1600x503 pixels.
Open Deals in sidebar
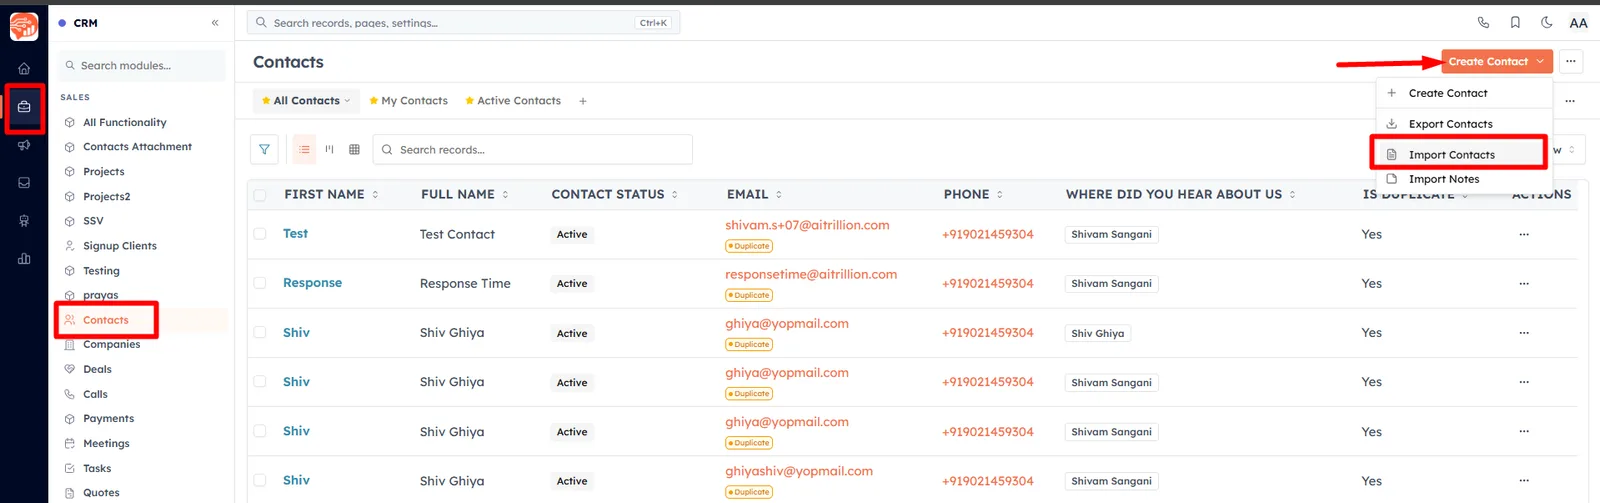pyautogui.click(x=97, y=370)
